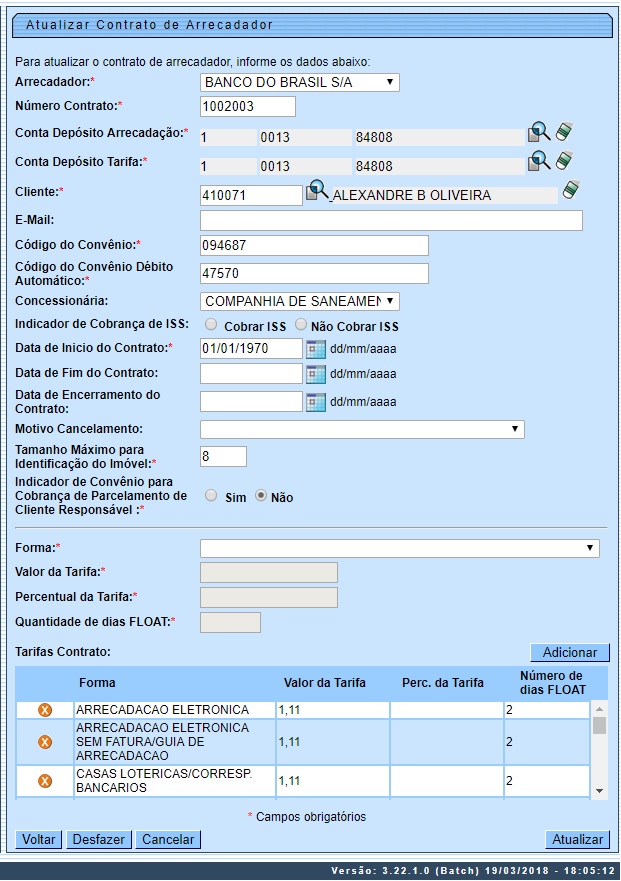Viewport: 621px width, 881px height.
Task: Click the Atualizar button
Action: pos(577,839)
